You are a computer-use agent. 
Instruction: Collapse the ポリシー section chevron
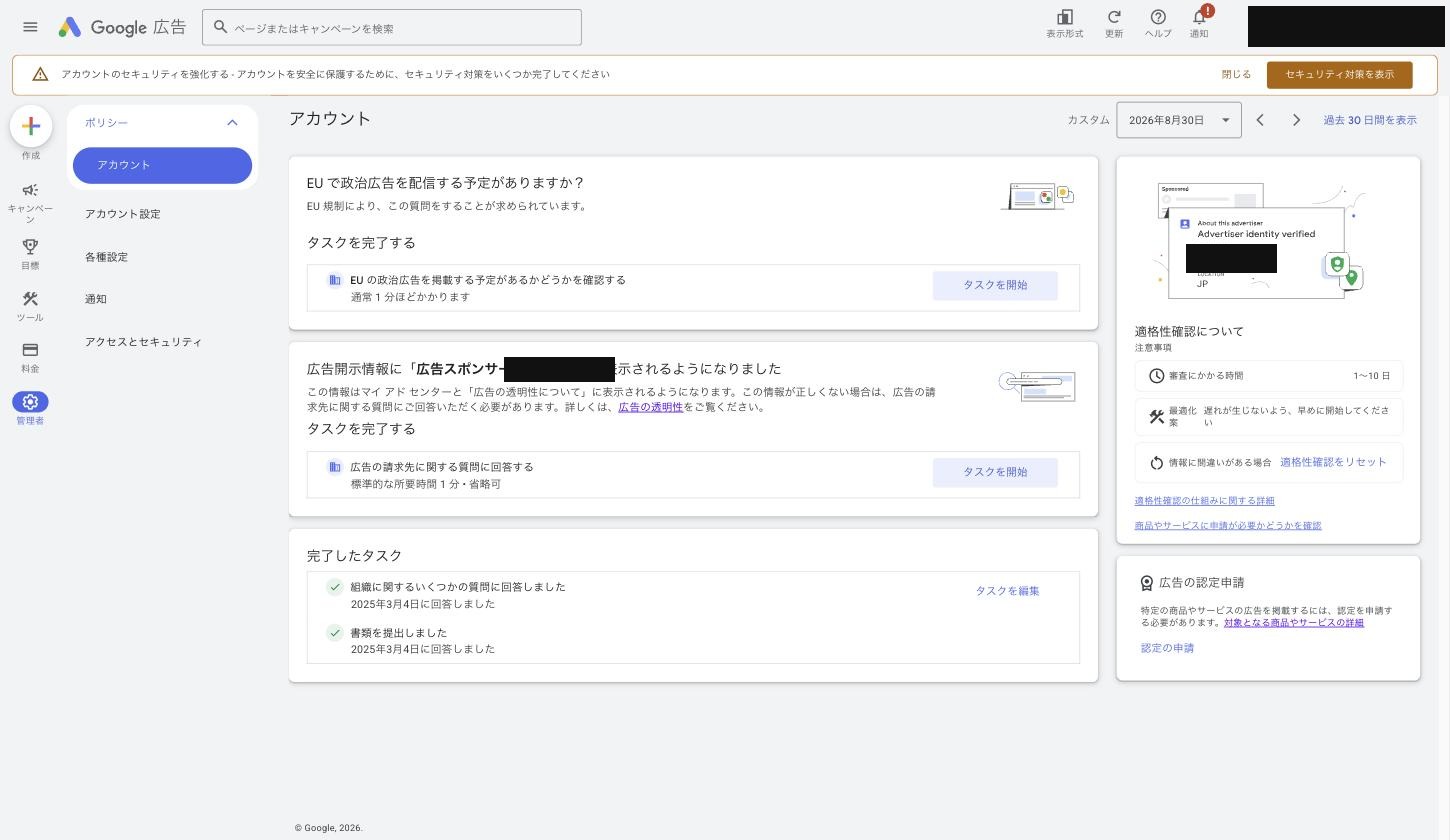(x=232, y=123)
